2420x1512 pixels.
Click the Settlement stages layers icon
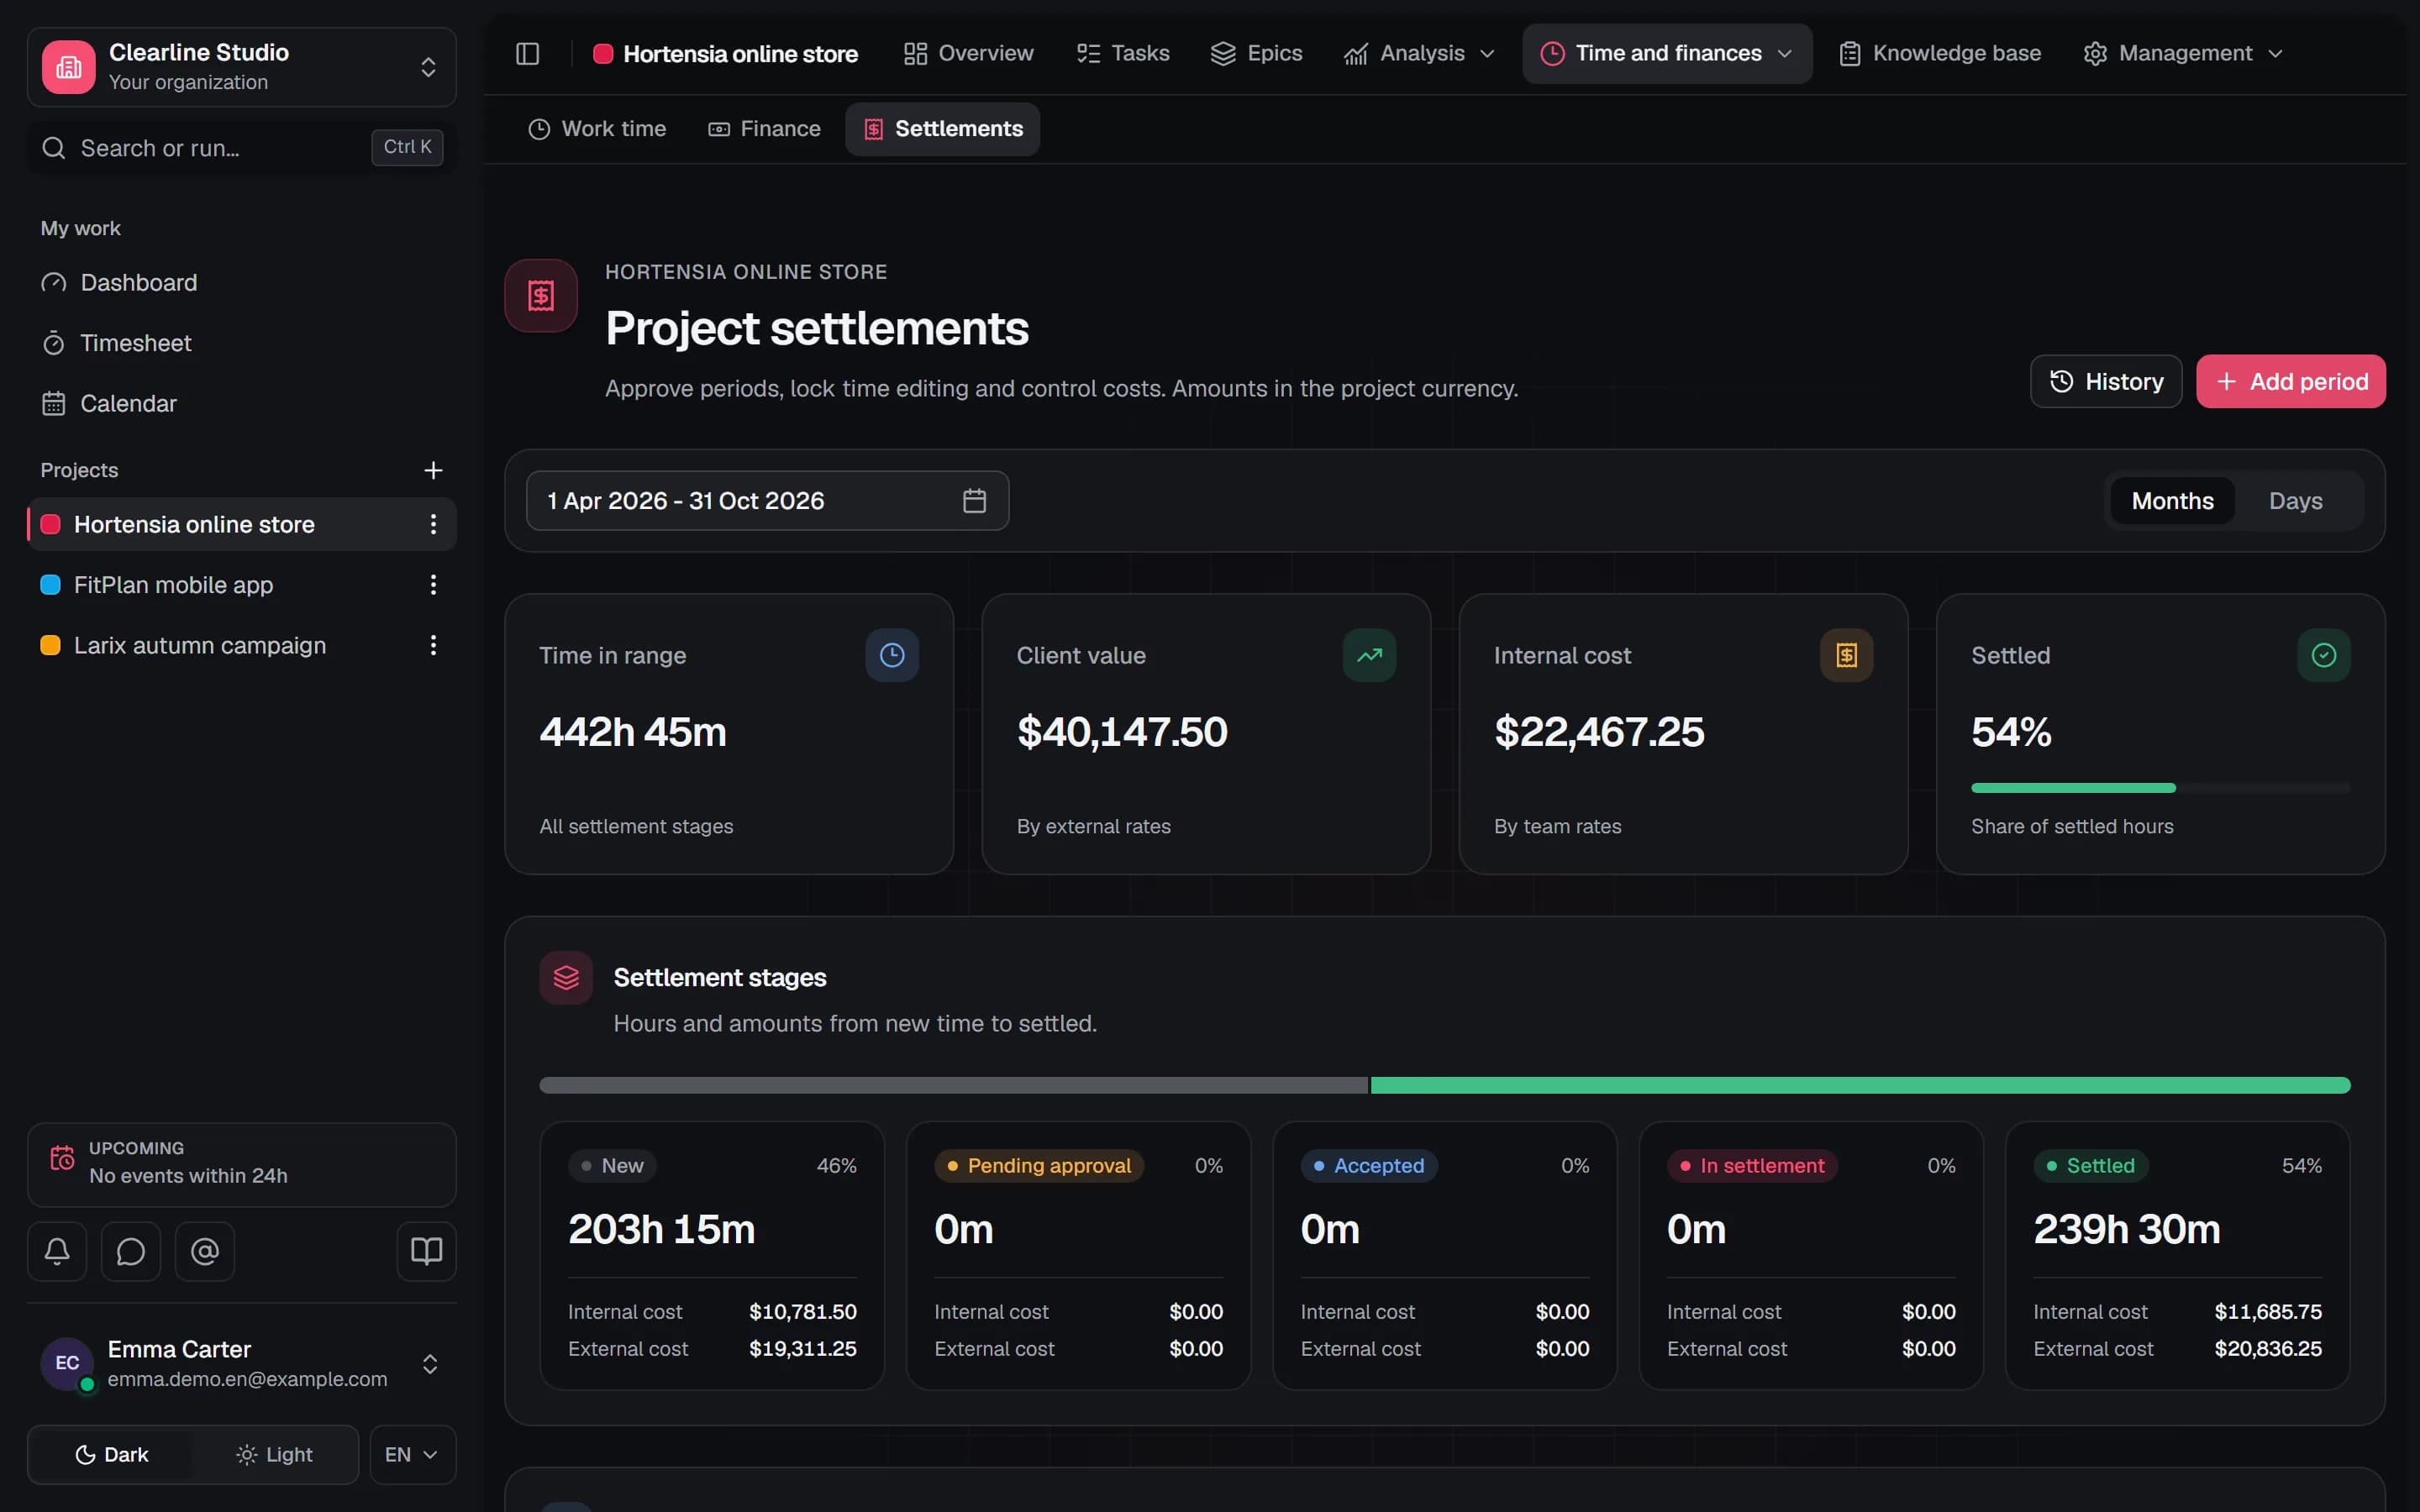point(566,977)
